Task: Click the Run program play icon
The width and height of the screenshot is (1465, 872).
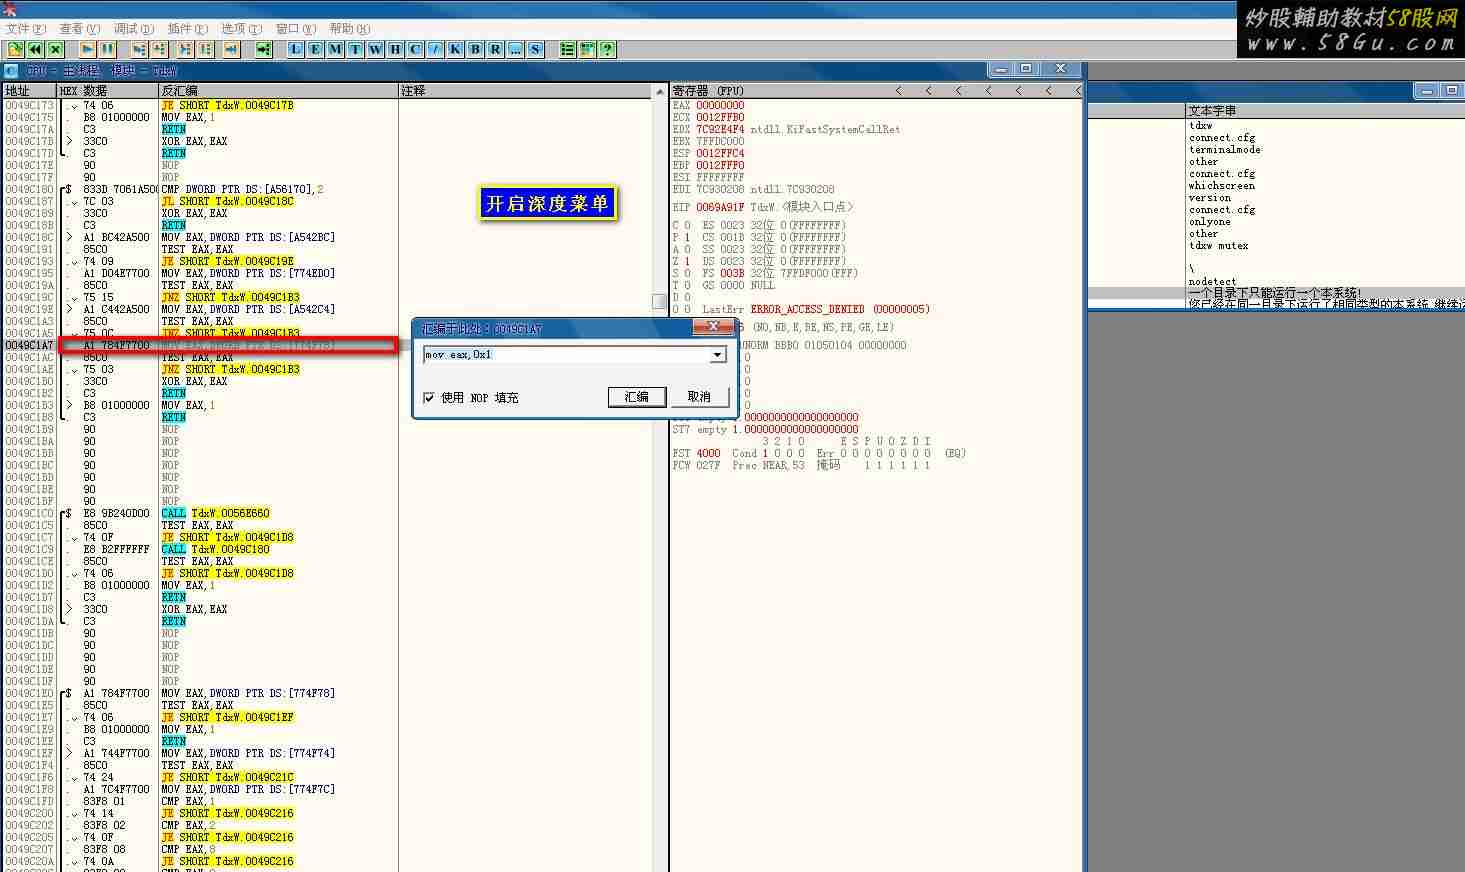Action: (88, 49)
